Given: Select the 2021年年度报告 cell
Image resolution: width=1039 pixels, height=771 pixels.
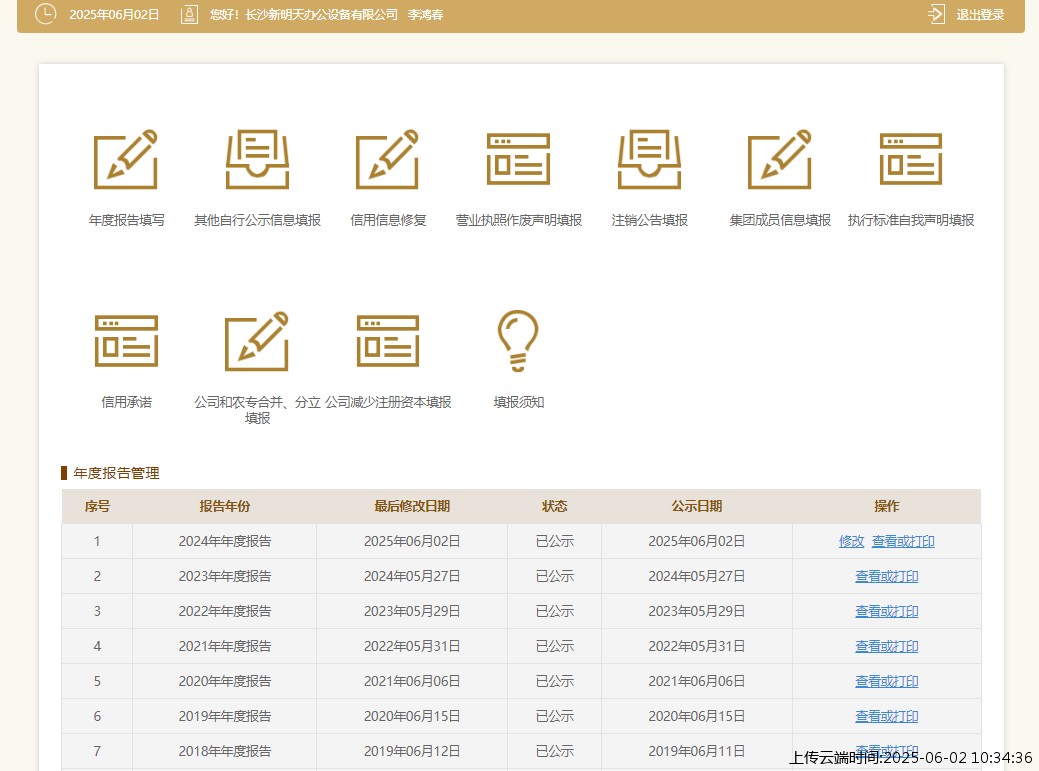Looking at the screenshot, I should click(x=225, y=646).
